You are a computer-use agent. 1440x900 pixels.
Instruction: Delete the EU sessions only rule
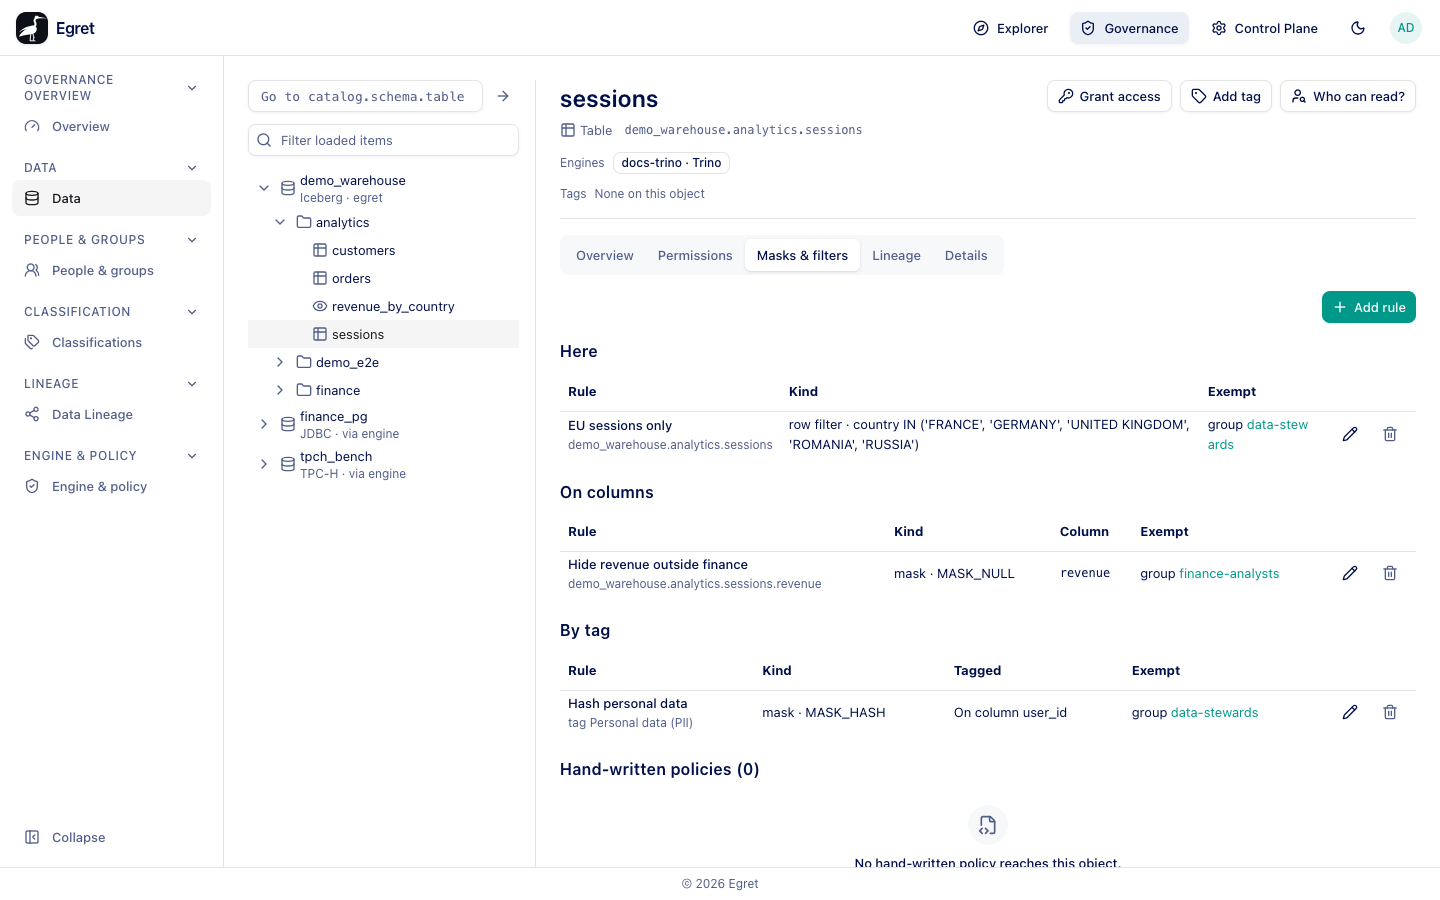pos(1390,434)
